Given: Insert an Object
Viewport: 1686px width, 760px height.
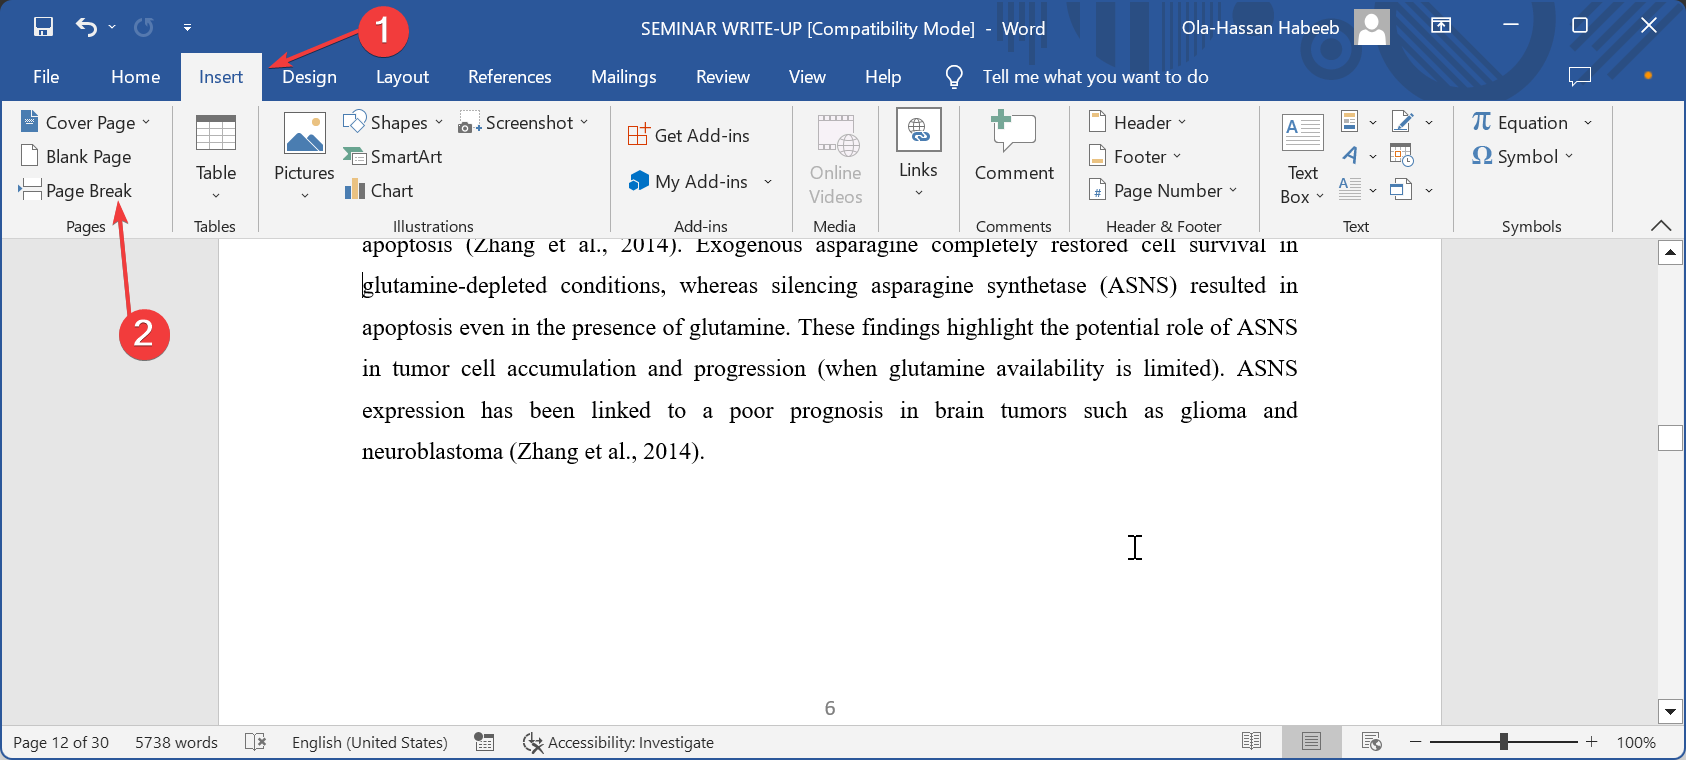Looking at the screenshot, I should click(x=1412, y=189).
